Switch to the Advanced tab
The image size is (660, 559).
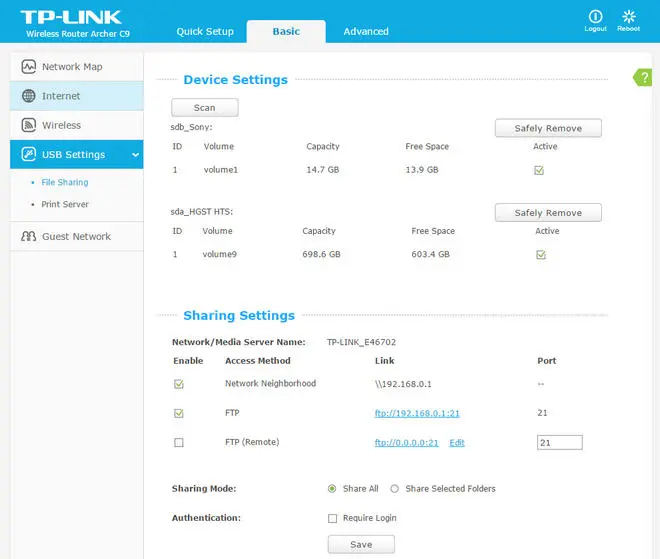(x=366, y=31)
